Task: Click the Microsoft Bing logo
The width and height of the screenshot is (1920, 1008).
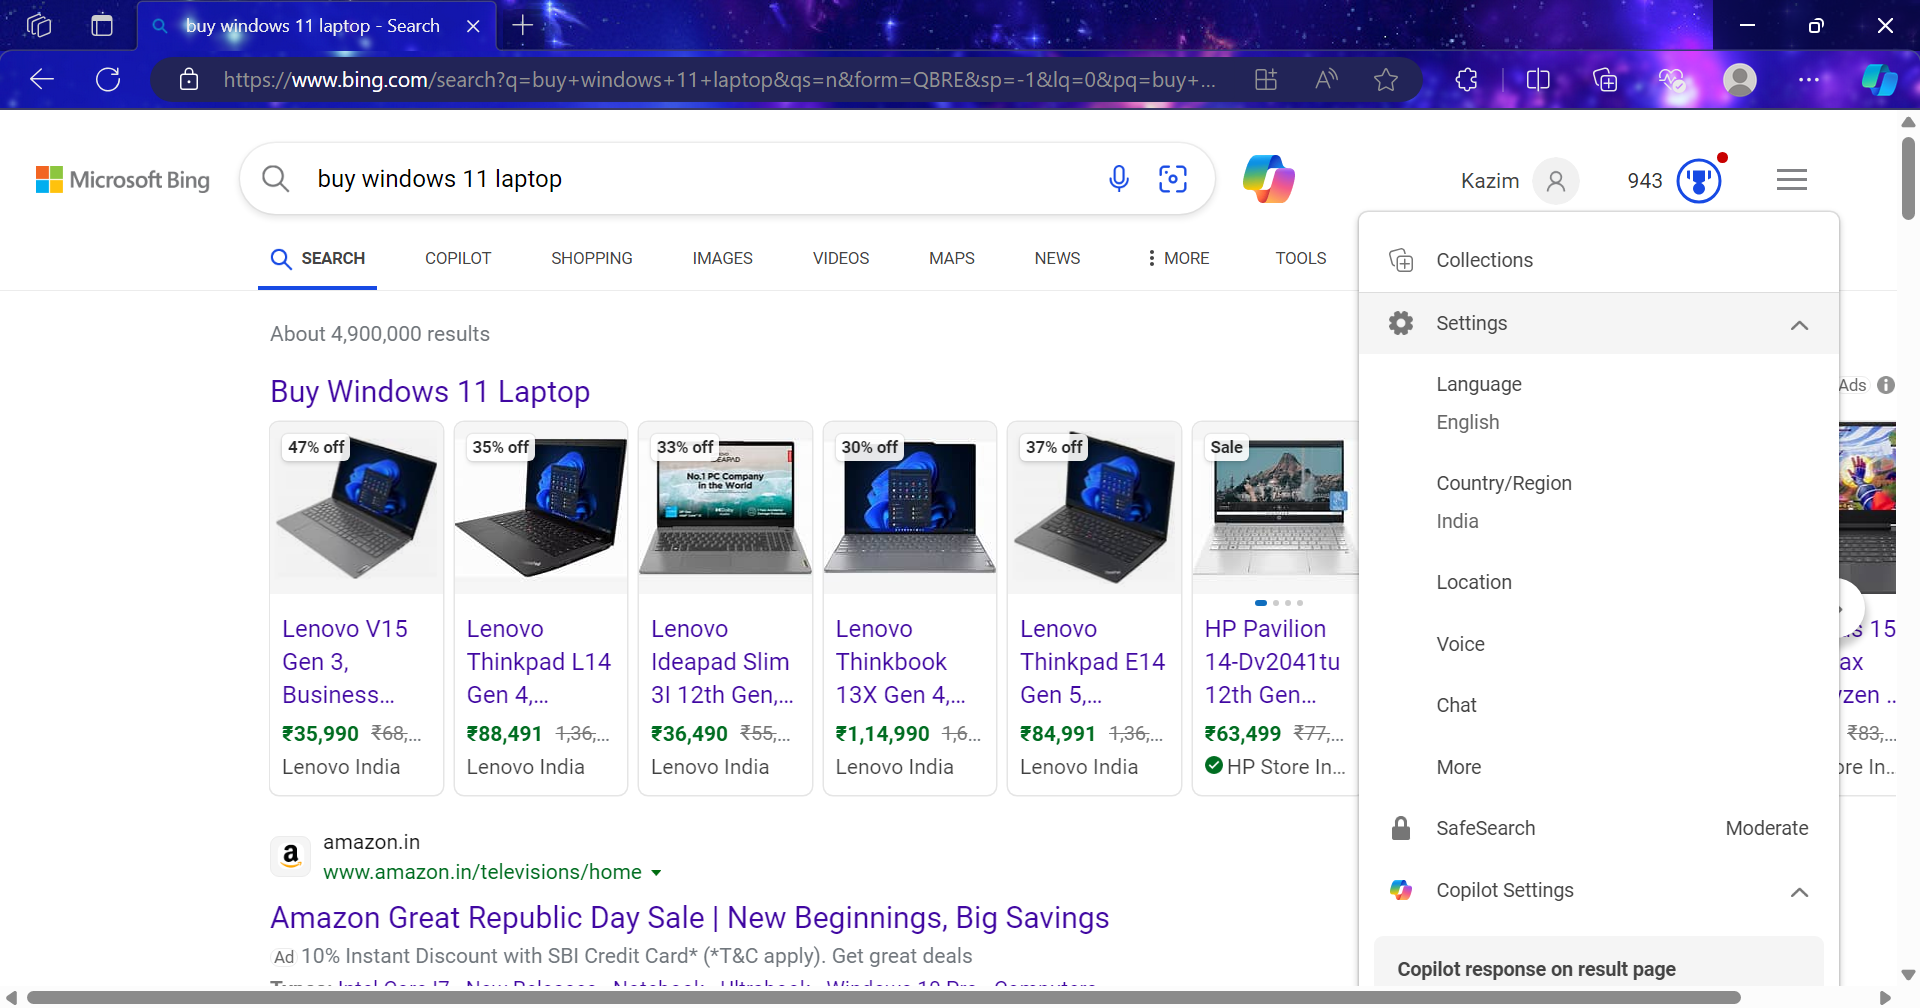Action: click(122, 179)
